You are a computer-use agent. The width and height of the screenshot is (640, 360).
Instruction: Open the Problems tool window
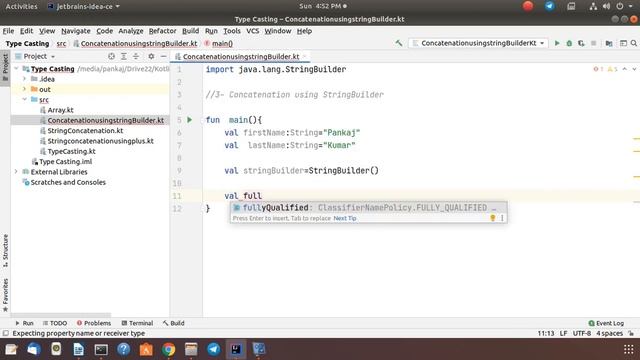(x=94, y=323)
